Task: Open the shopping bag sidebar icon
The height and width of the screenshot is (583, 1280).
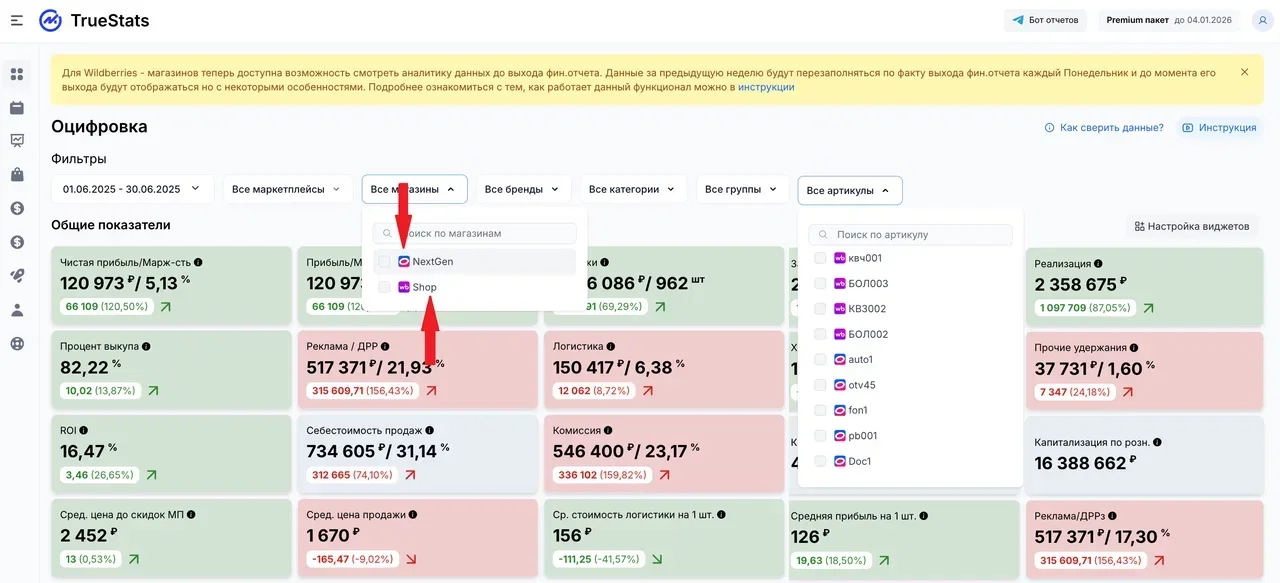Action: pos(17,174)
